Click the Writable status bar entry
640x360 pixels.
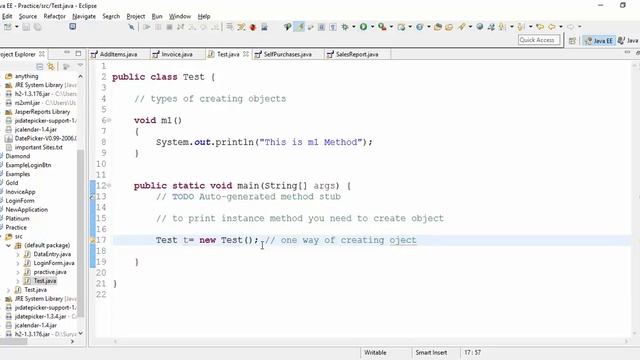(375, 353)
